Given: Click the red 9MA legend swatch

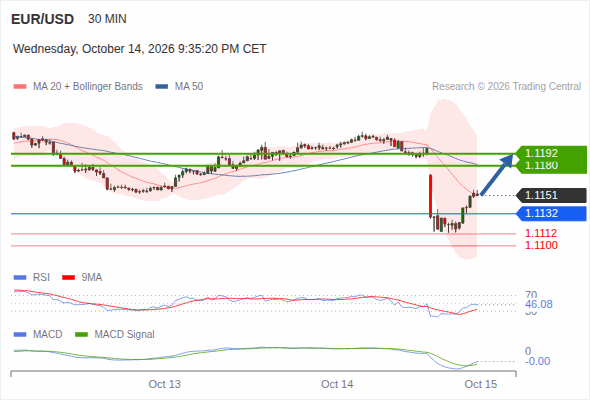Looking at the screenshot, I should click(68, 278).
